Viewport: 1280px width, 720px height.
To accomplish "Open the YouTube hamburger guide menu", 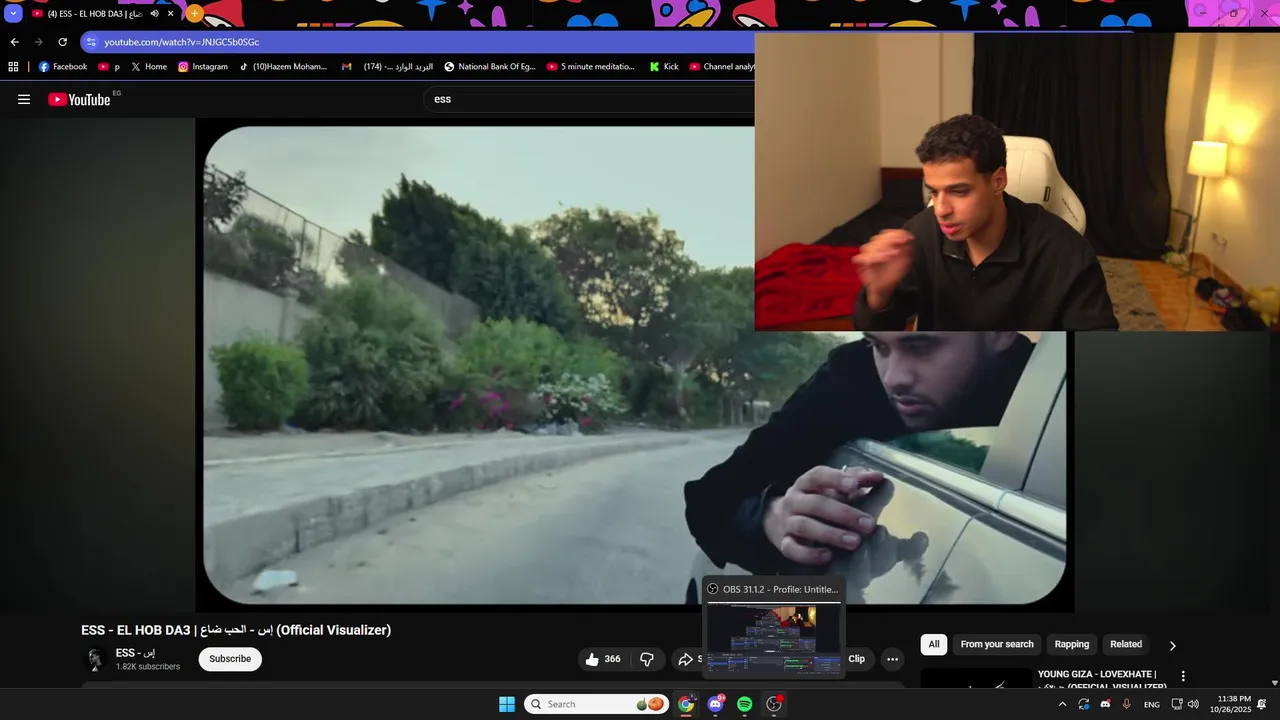I will click(24, 99).
